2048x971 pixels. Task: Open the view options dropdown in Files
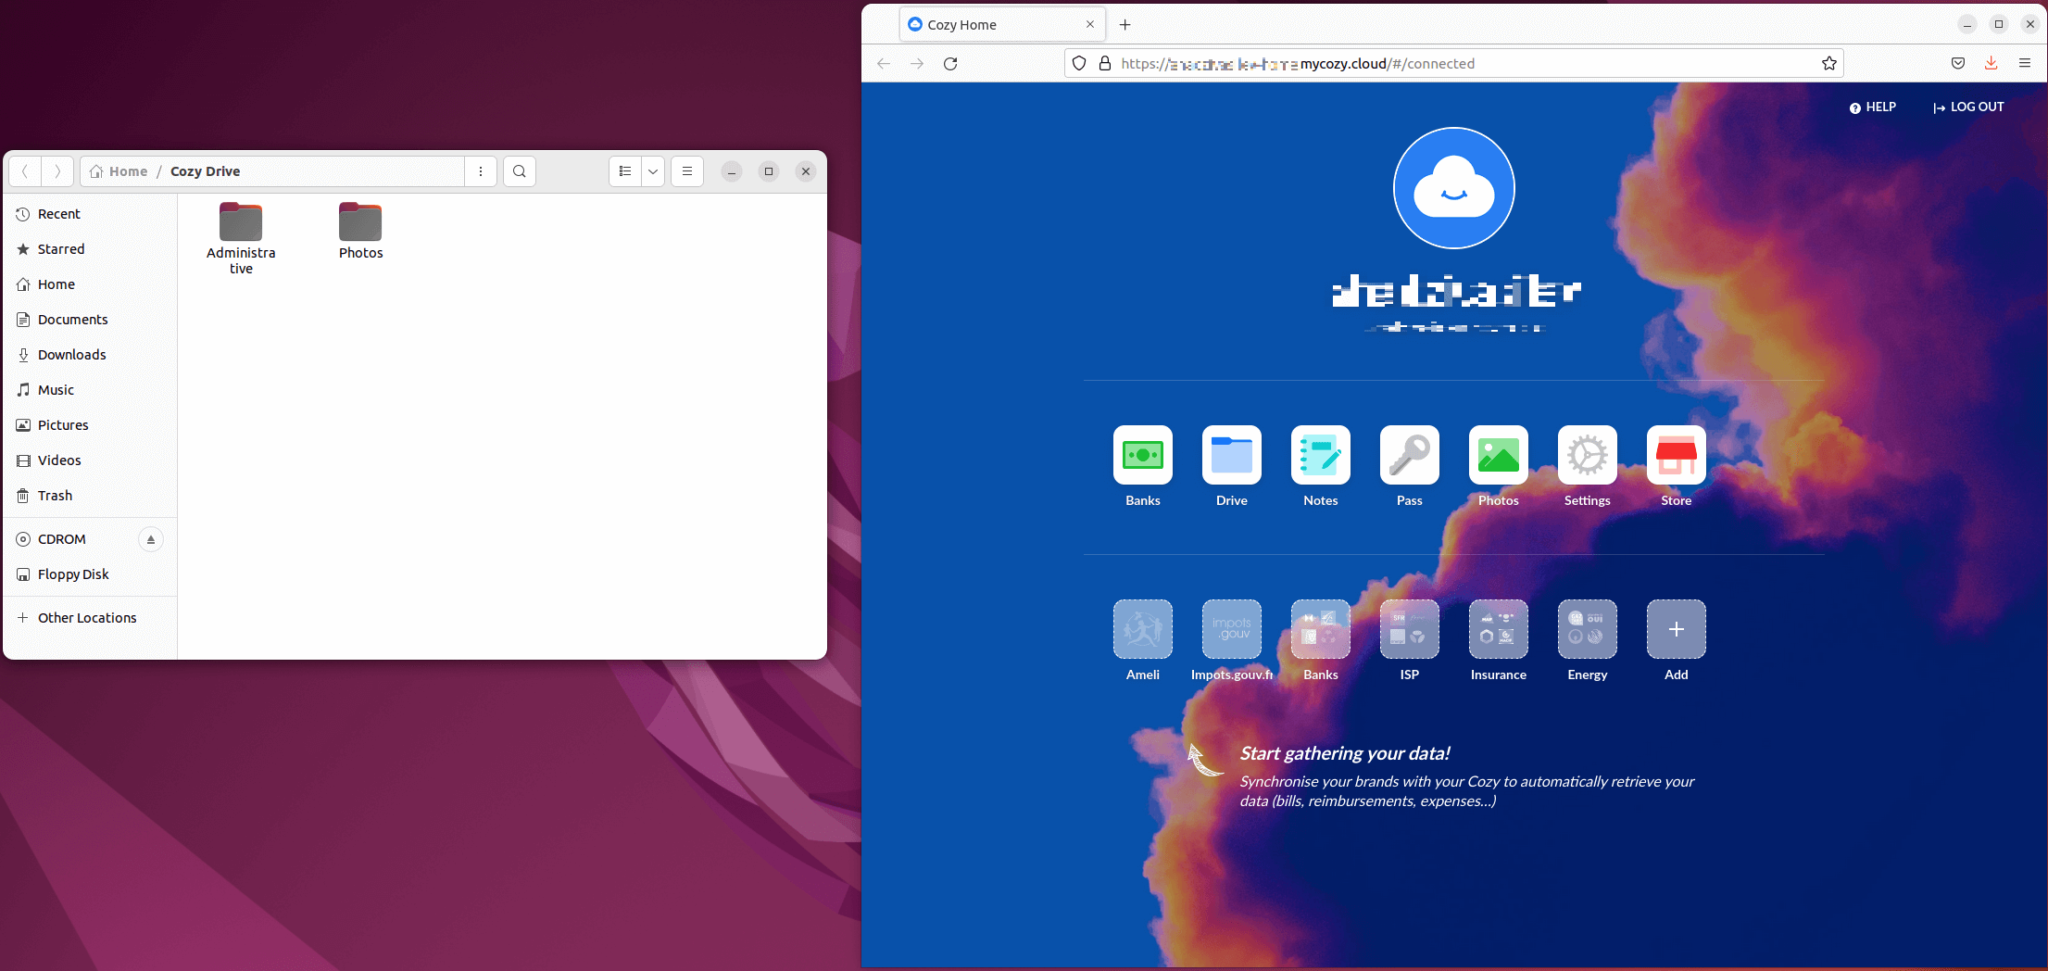pos(653,171)
